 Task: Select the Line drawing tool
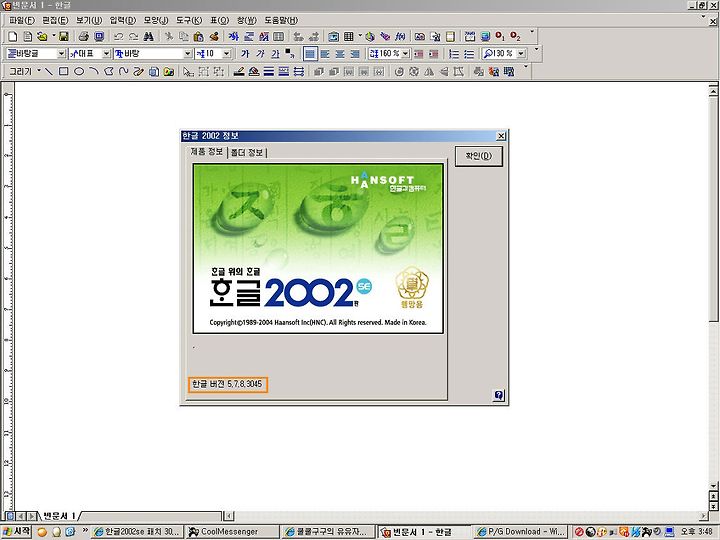(x=49, y=71)
